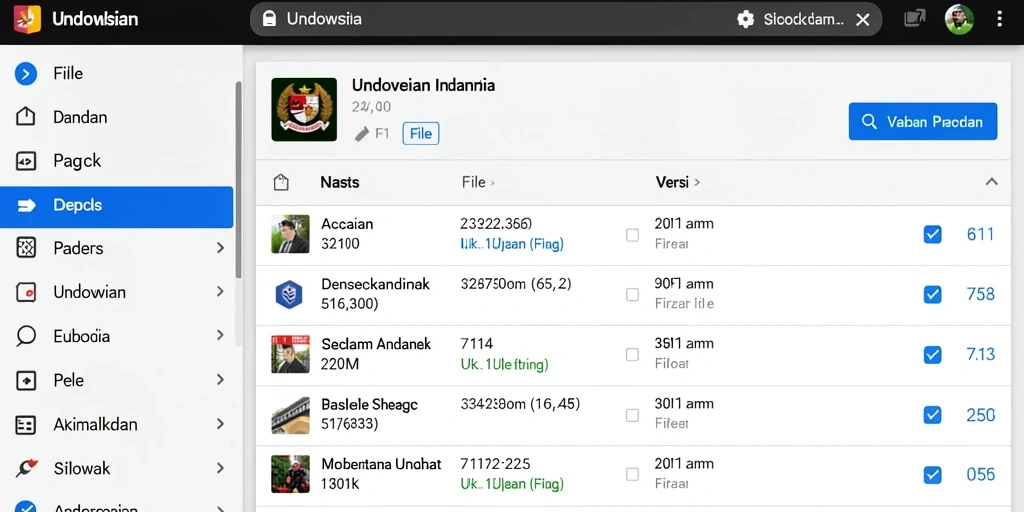
Task: Expand the Paders sidebar chevron
Action: point(220,248)
